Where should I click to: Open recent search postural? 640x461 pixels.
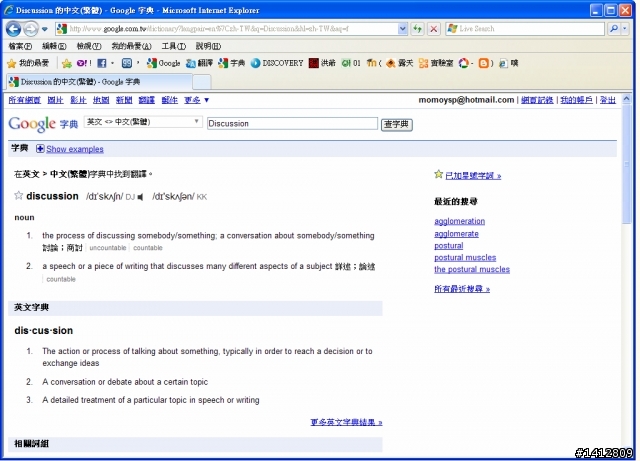pos(449,246)
